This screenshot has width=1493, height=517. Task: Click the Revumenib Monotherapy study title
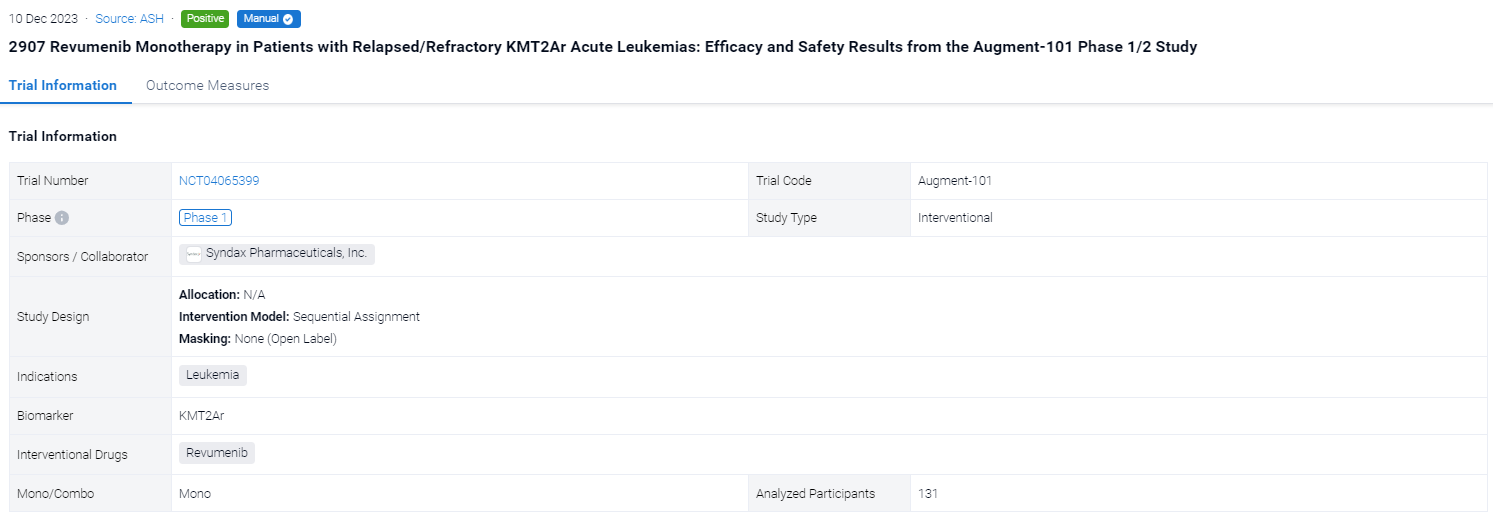[602, 47]
